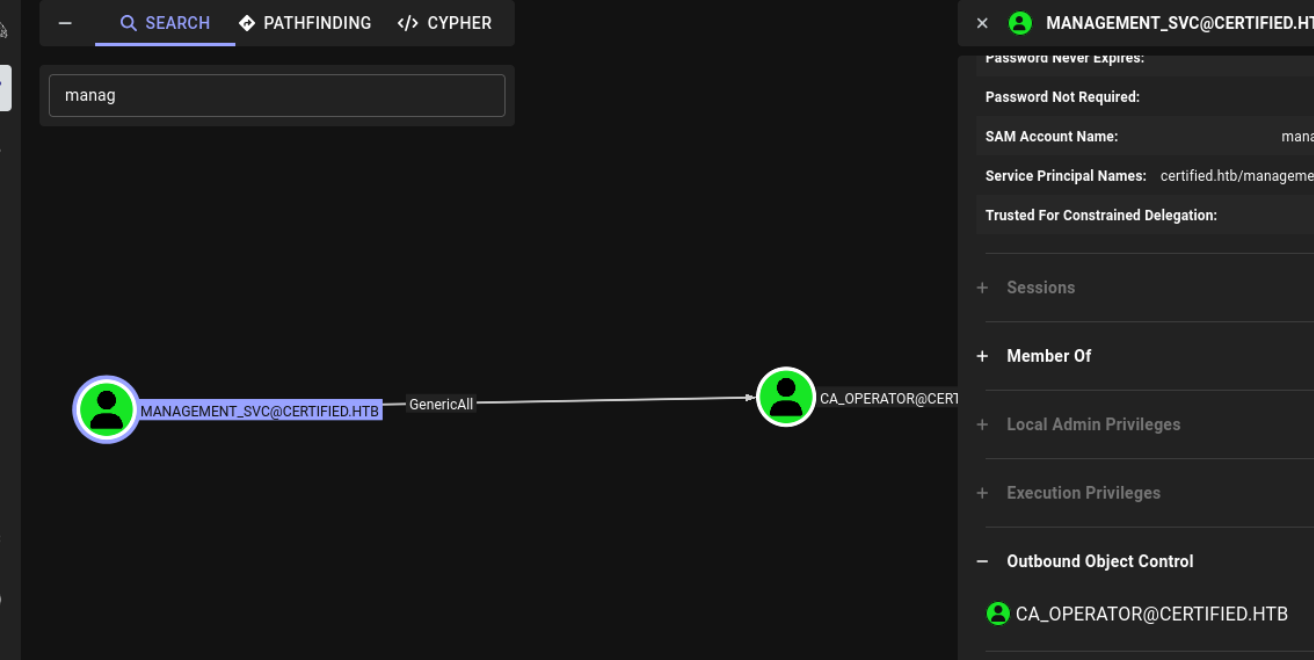Click the highlighted MANAGEMENT_SVC@CERTIFIED.HTB graph label
Screen dimensions: 1314x660
260,411
